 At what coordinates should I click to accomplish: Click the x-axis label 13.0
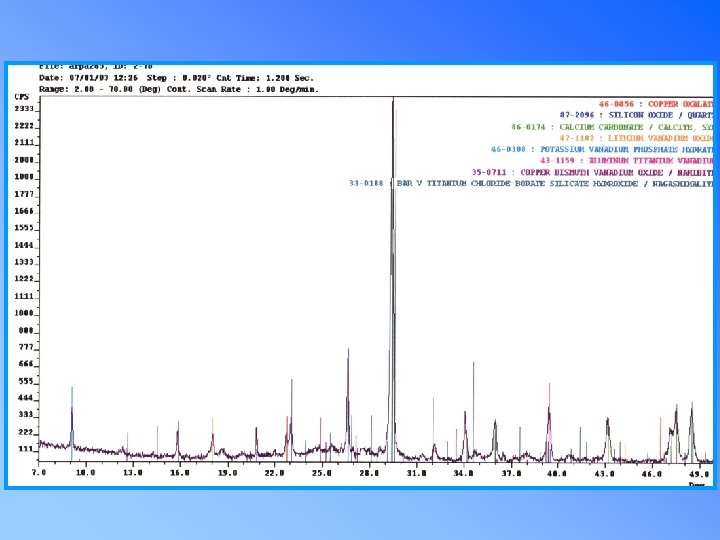tap(132, 472)
